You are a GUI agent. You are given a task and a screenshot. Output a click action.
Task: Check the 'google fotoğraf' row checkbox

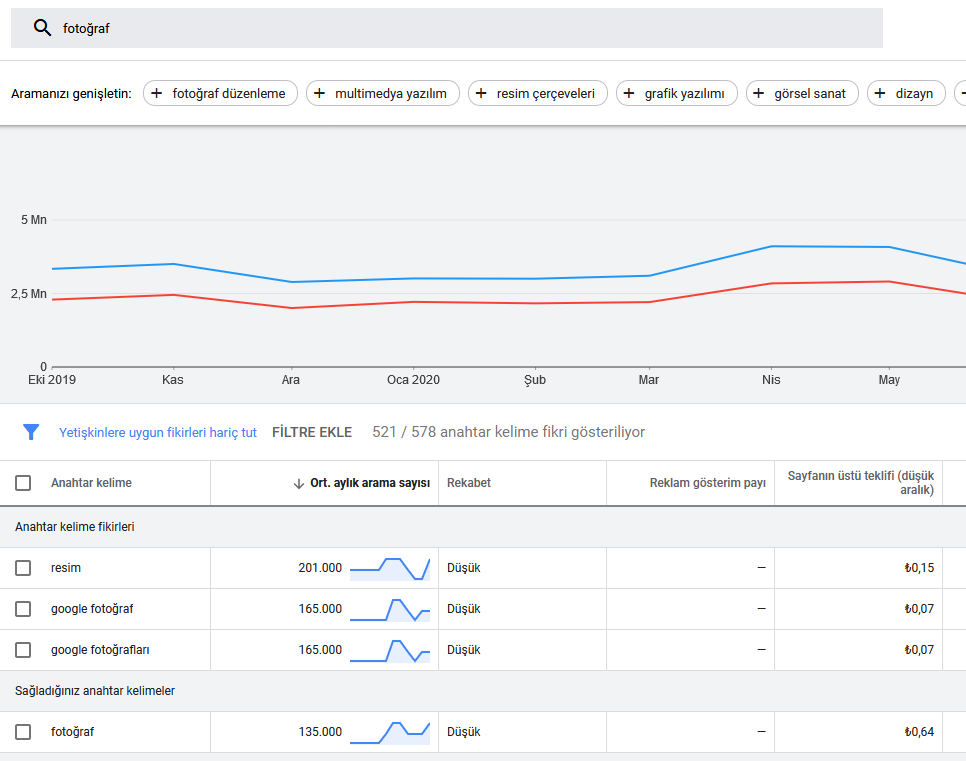click(23, 609)
